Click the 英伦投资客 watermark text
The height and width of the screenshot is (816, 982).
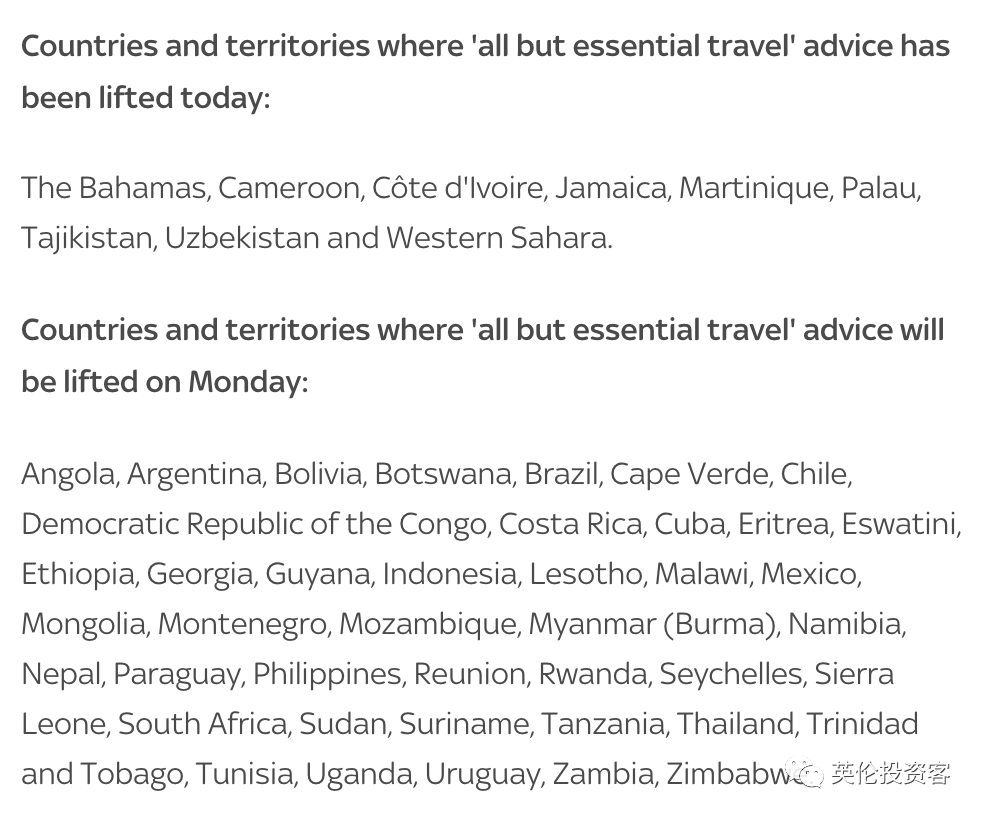(891, 773)
